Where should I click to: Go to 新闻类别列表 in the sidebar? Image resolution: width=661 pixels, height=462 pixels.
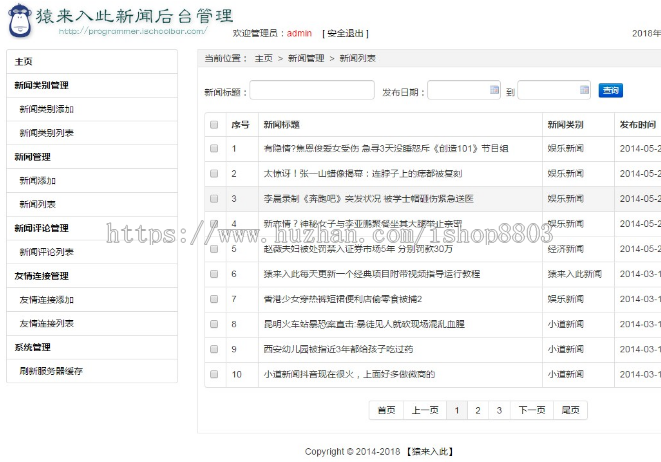[x=46, y=133]
